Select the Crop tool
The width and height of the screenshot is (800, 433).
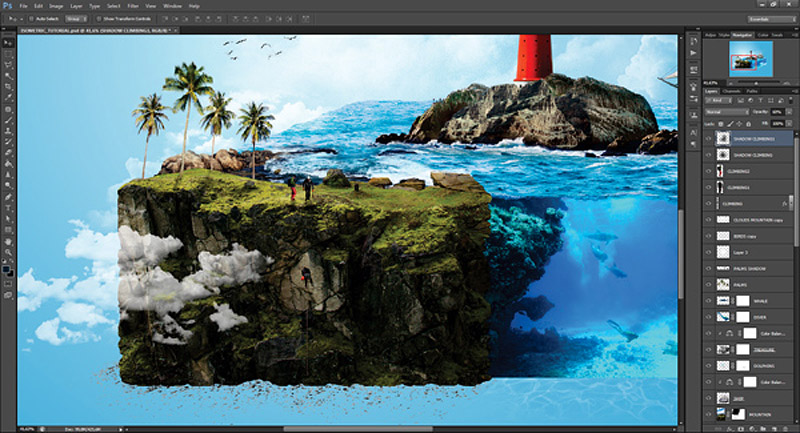tap(8, 87)
